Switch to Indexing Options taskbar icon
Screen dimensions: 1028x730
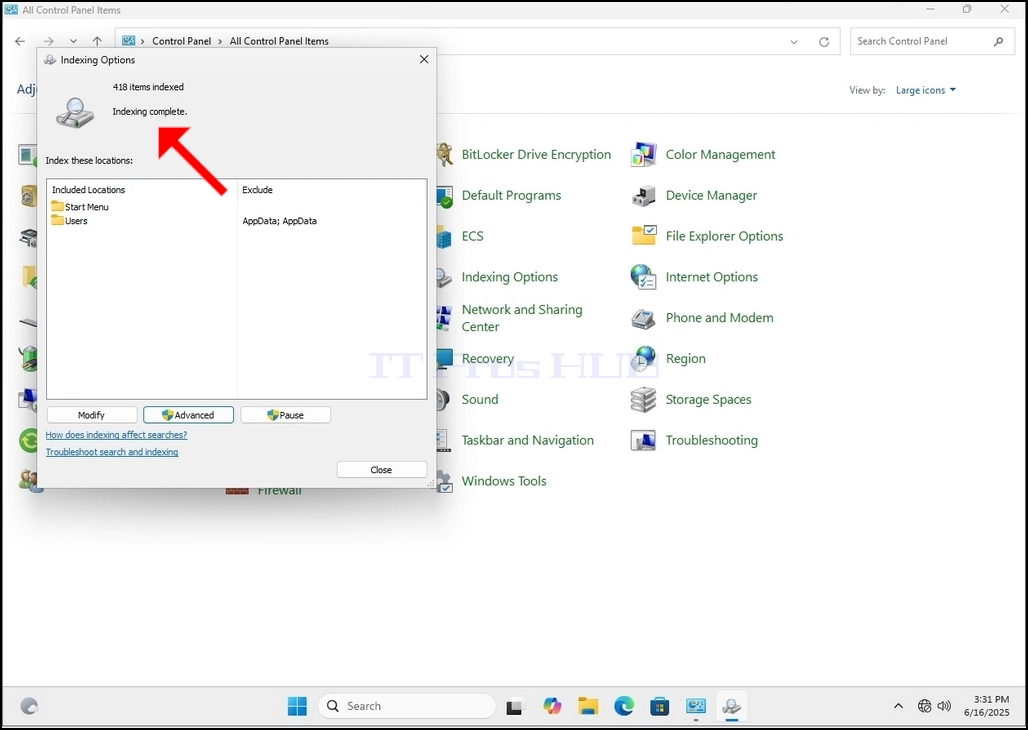pyautogui.click(x=731, y=706)
